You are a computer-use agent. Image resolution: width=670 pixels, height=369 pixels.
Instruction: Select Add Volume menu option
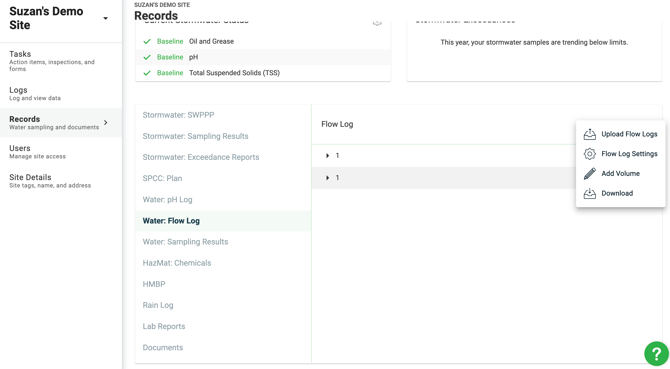620,173
